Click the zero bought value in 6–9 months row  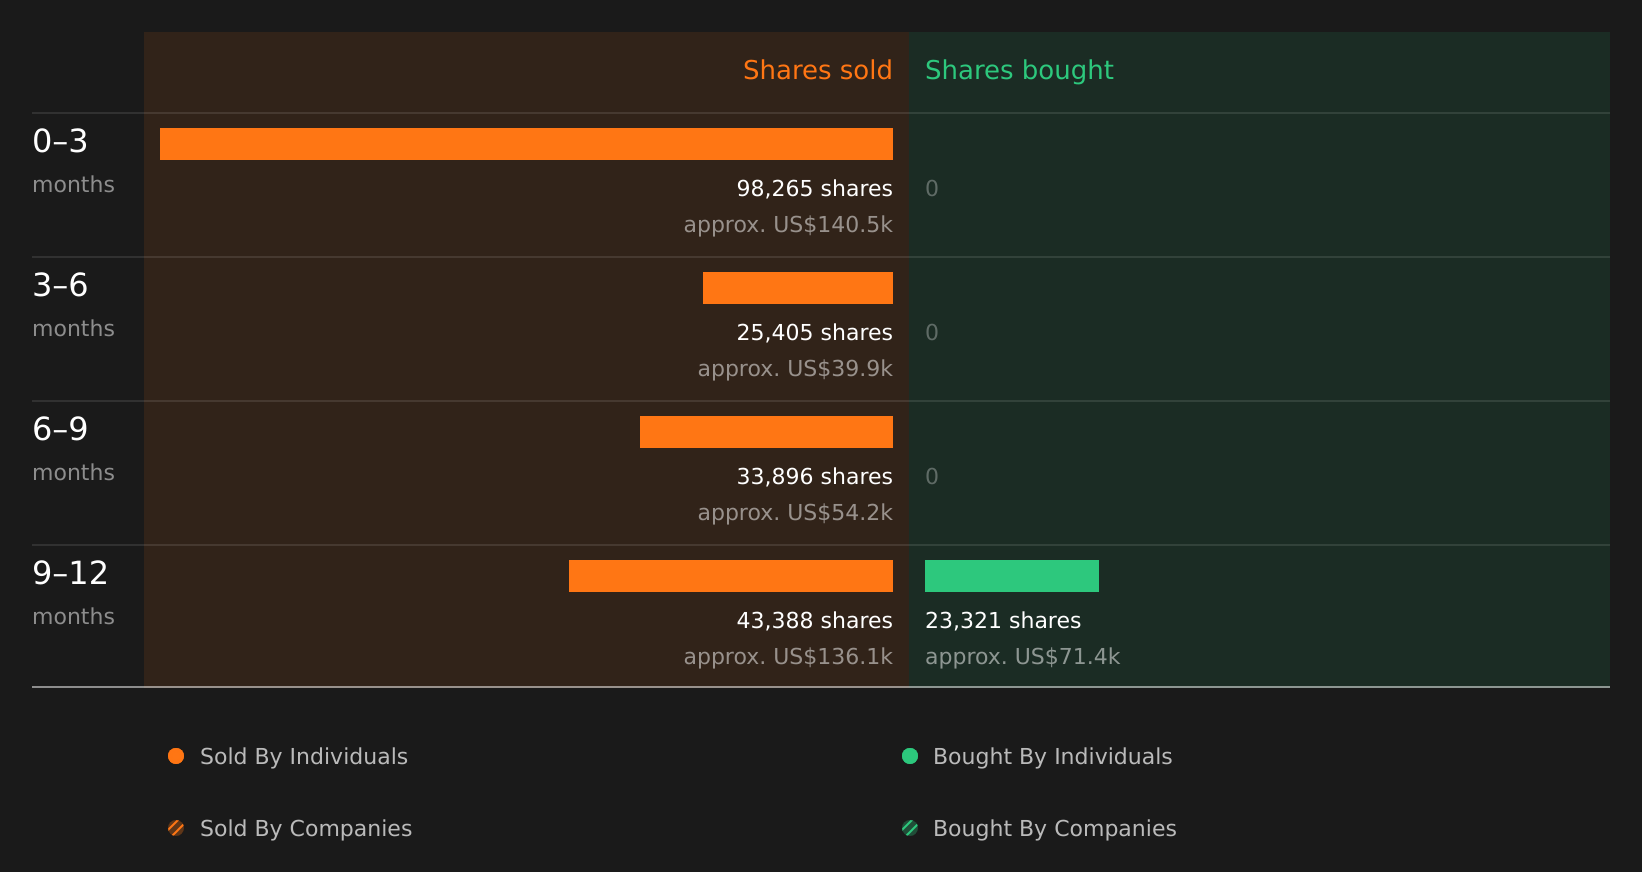click(932, 477)
